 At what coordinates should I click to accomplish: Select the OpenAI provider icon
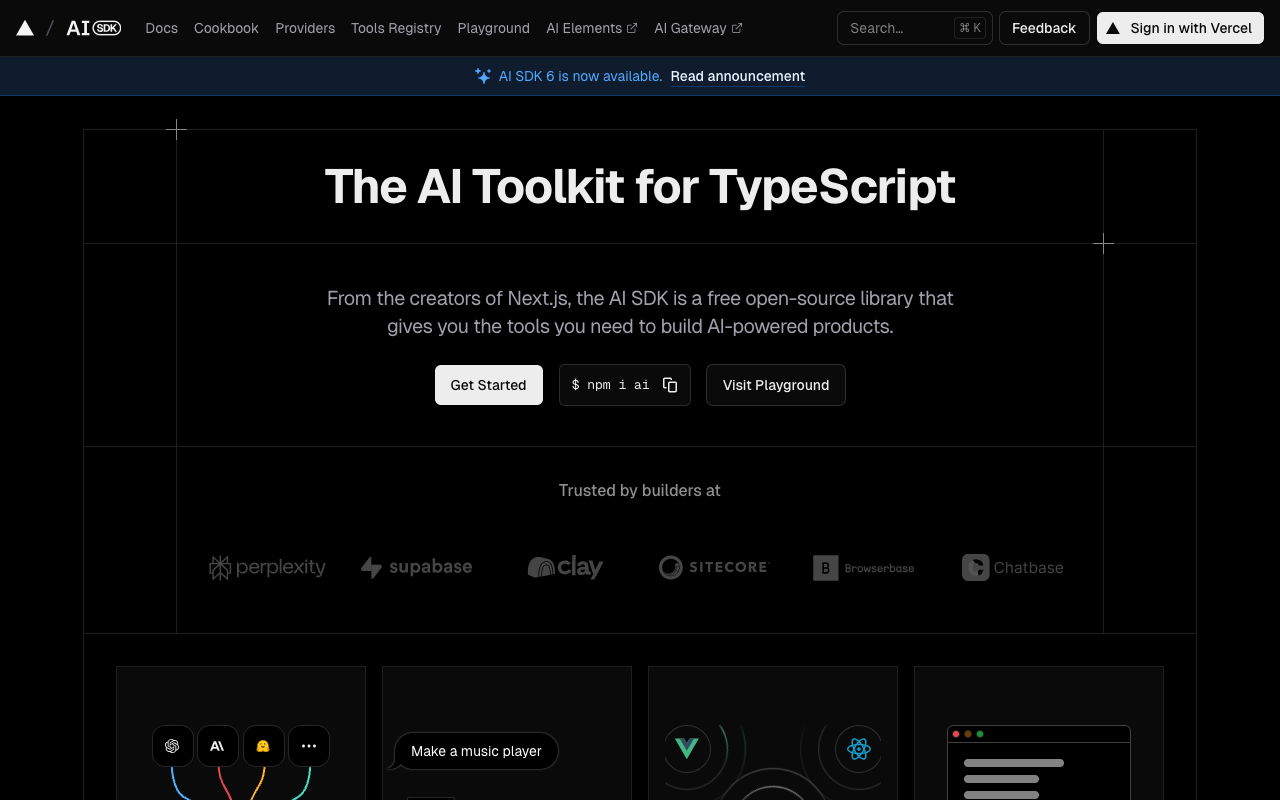click(x=172, y=745)
